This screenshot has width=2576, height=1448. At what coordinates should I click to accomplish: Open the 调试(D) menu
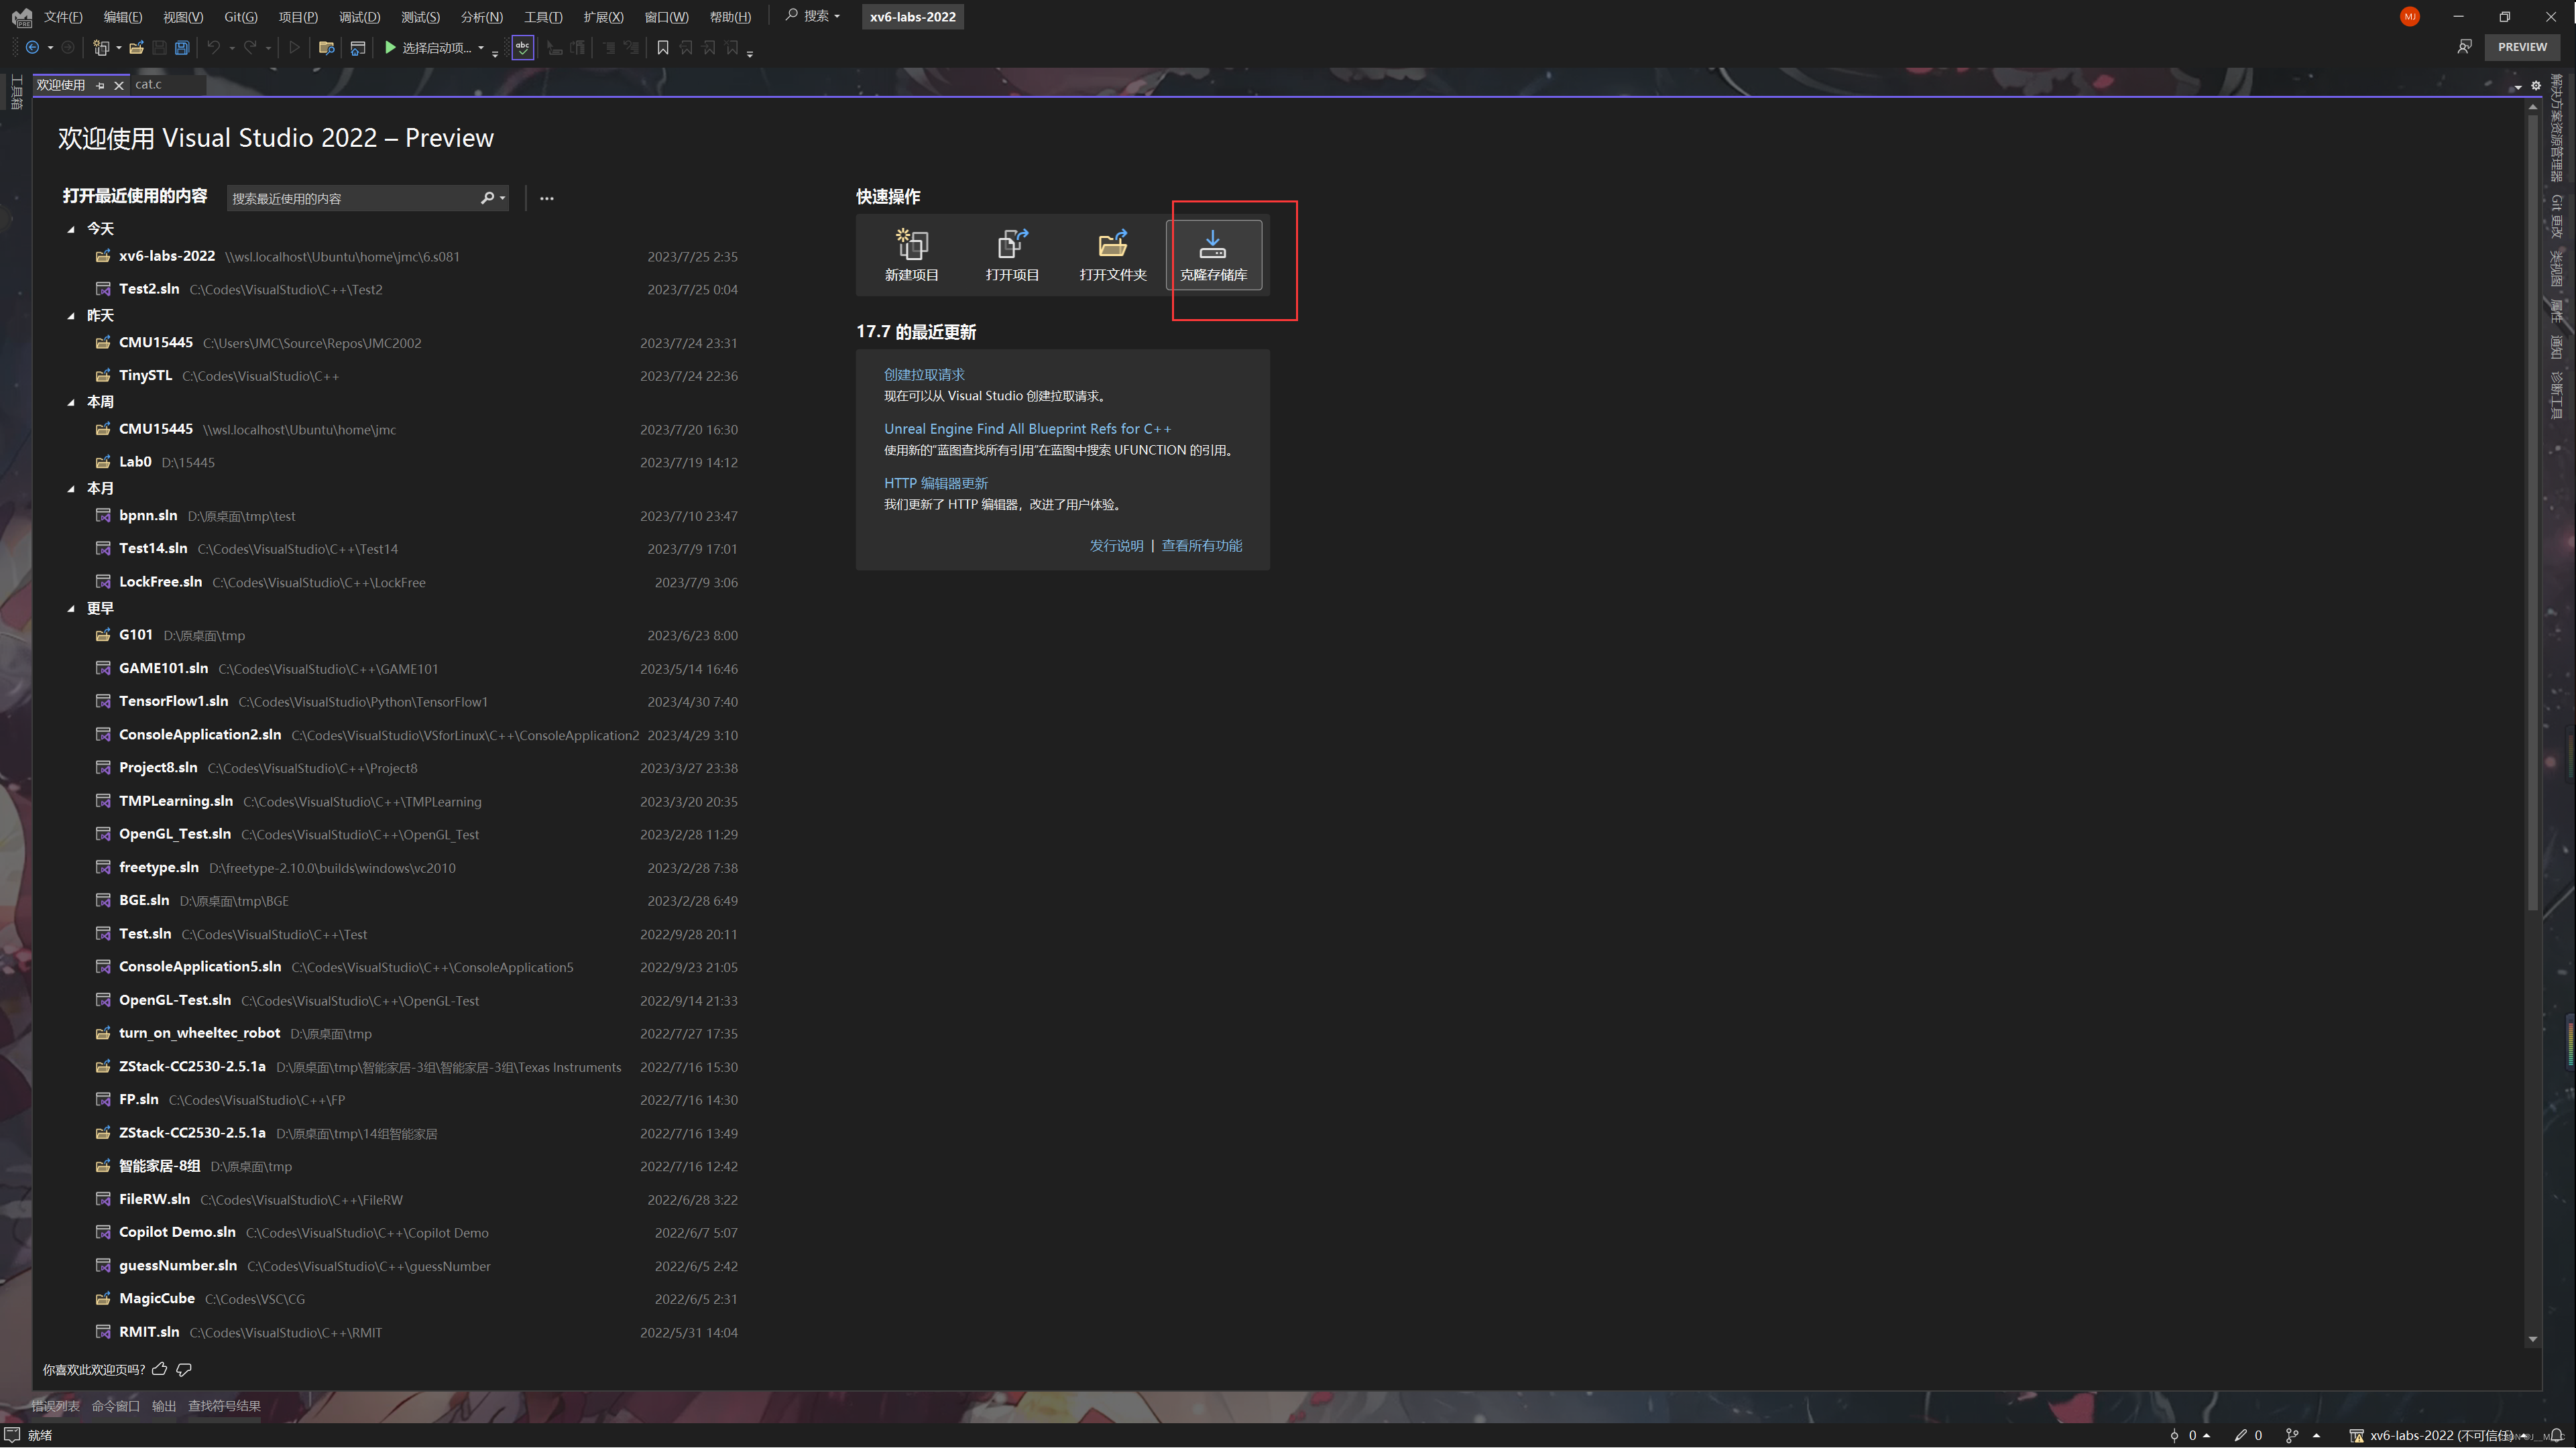click(359, 17)
